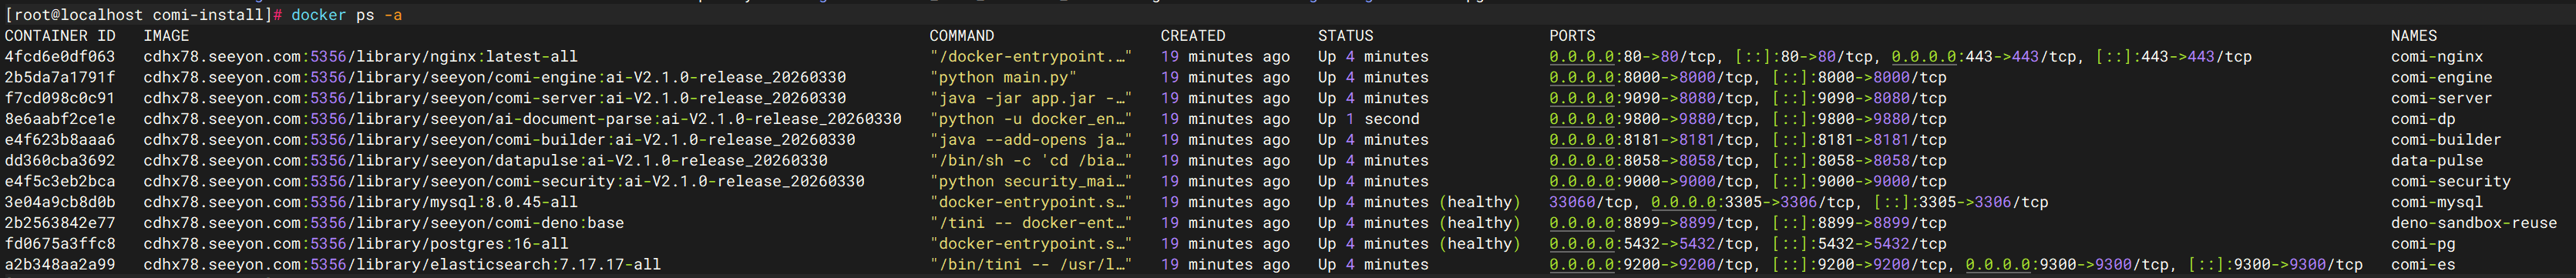Click the "python -u docker_en…" command
This screenshot has height=278, width=2576.
(1031, 119)
